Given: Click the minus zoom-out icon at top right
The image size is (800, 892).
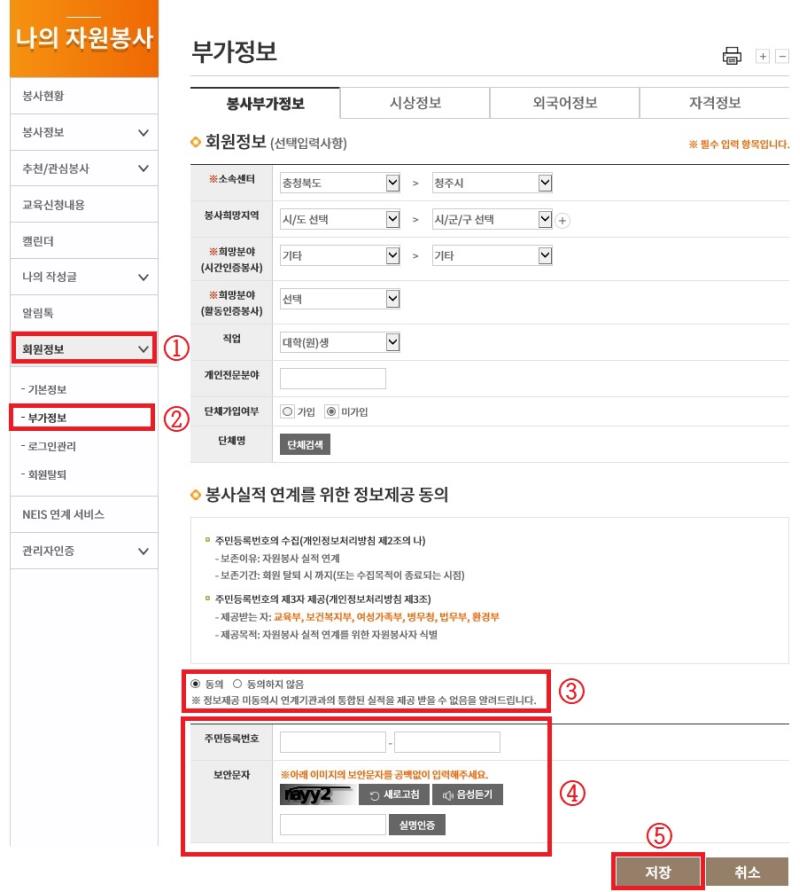Looking at the screenshot, I should pos(782,56).
